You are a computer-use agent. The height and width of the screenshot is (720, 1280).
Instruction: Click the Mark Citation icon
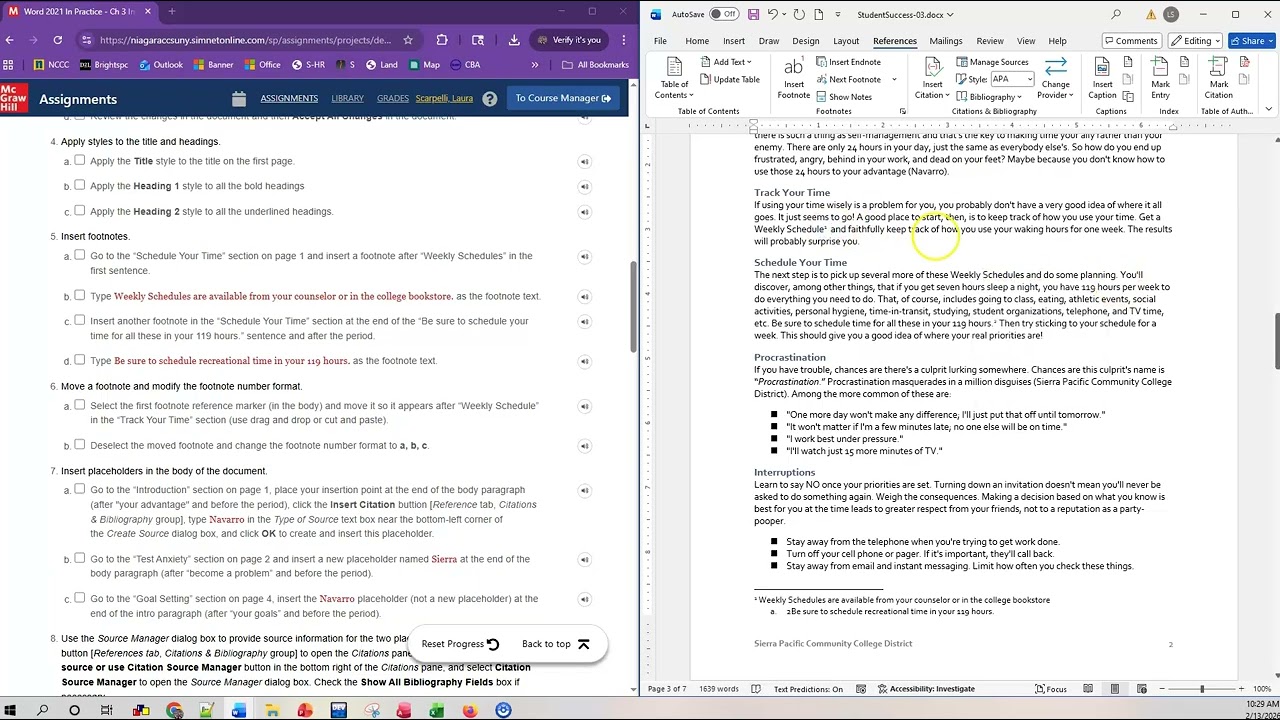pos(1218,77)
